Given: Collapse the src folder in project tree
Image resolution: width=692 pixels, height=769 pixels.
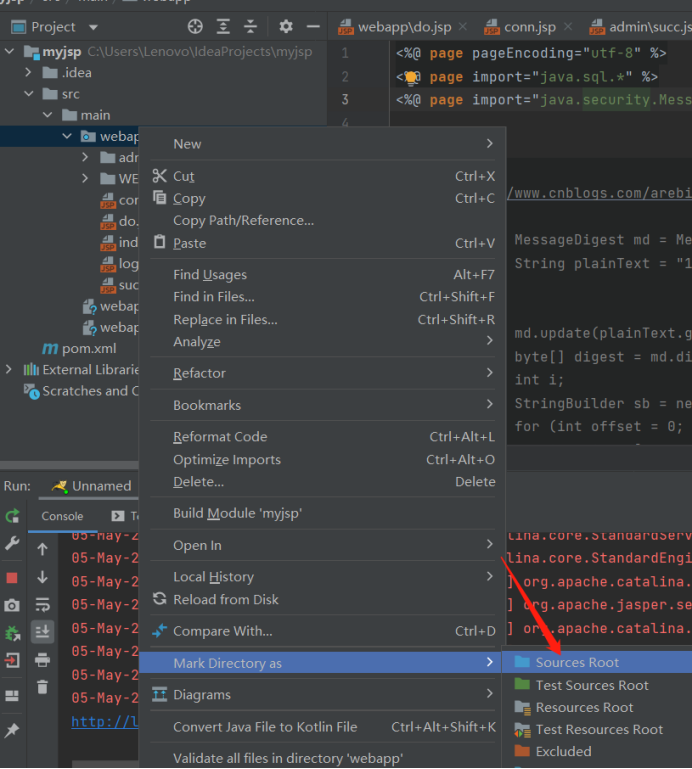Looking at the screenshot, I should tap(29, 94).
